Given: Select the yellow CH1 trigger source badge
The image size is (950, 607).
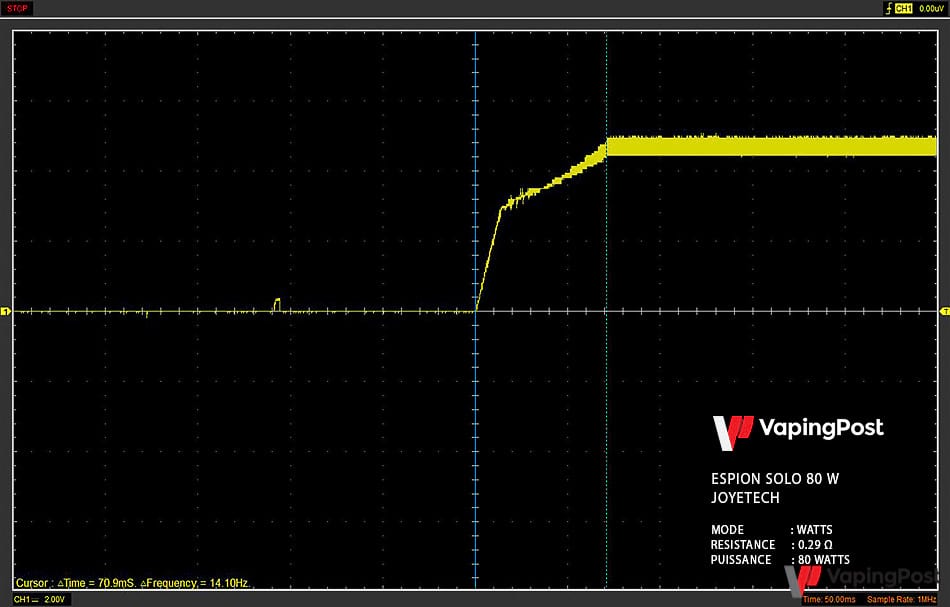Looking at the screenshot, I should (903, 8).
